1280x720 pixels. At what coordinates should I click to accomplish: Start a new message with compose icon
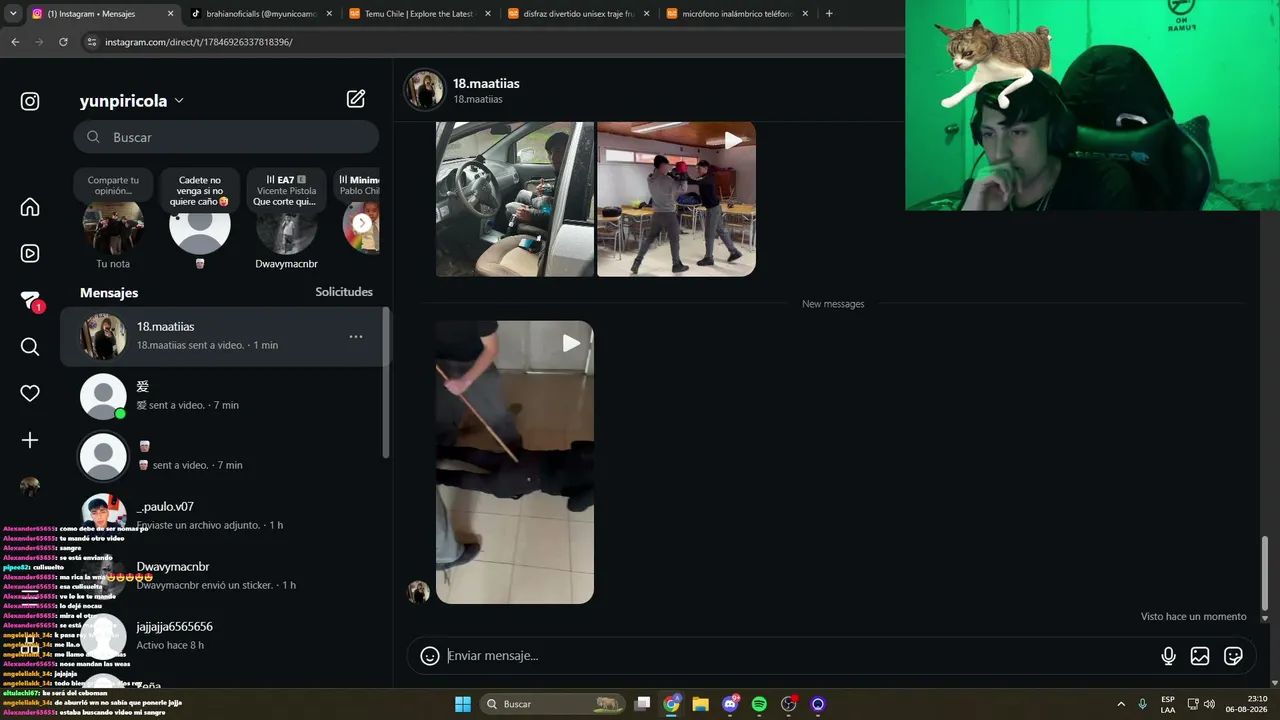tap(356, 98)
